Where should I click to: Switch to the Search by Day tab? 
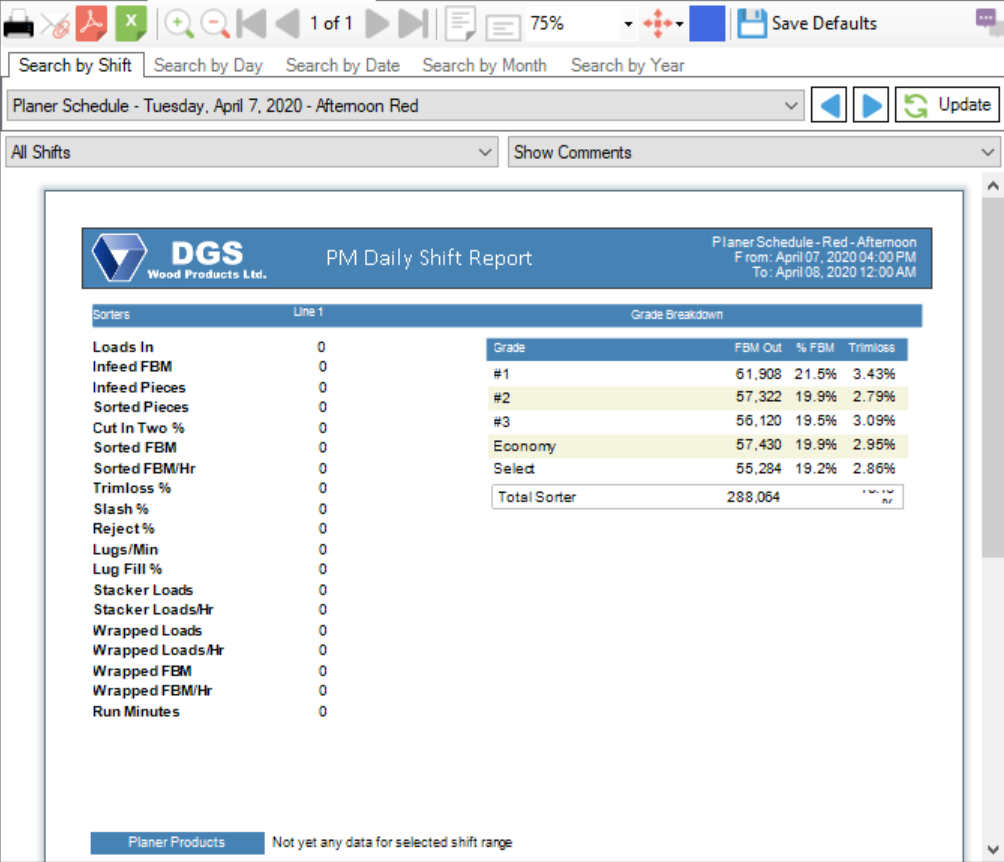[x=208, y=65]
